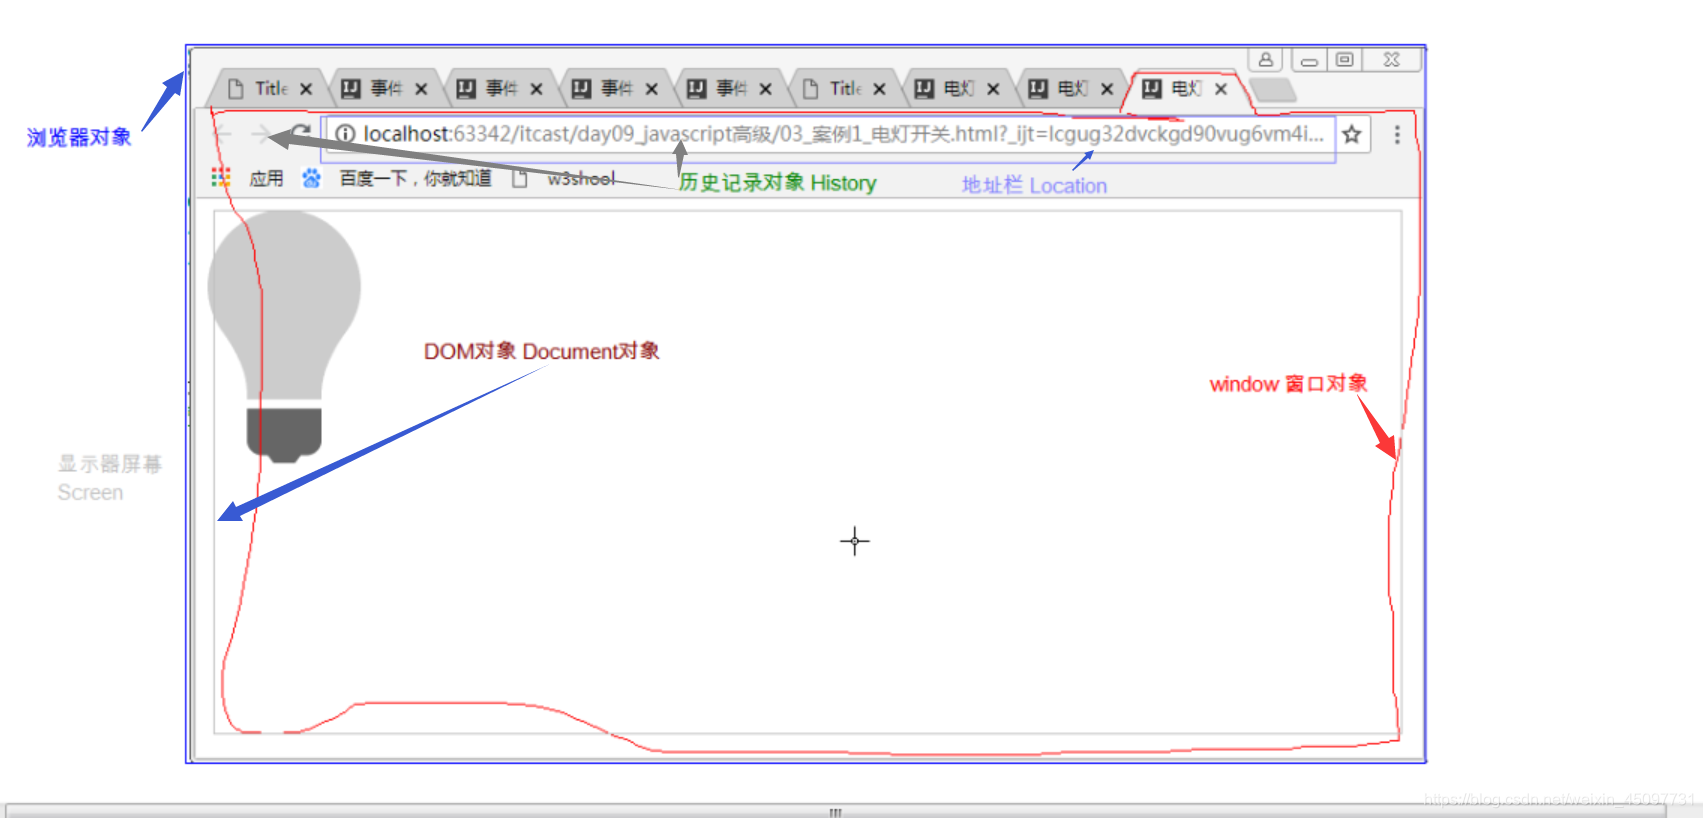This screenshot has width=1703, height=818.
Task: Open the 应用 apps bookmark link
Action: coord(266,178)
